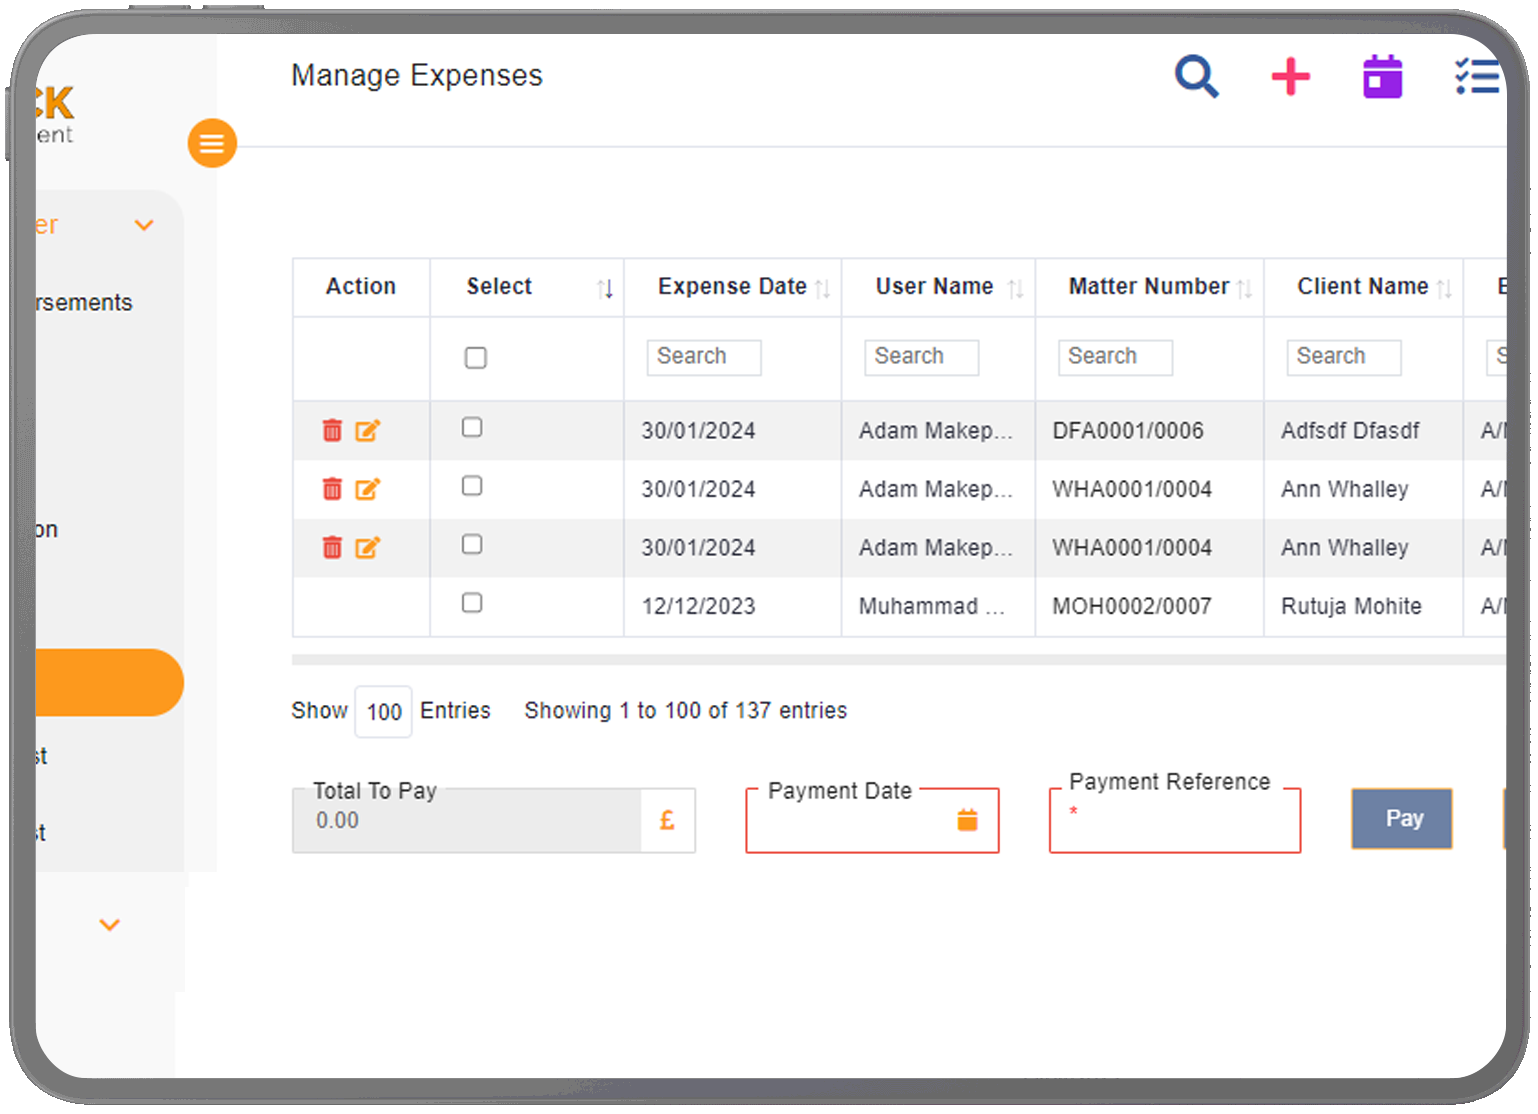Image resolution: width=1538 pixels, height=1114 pixels.
Task: Tick the select-all checkbox in filter row
Action: (x=476, y=358)
